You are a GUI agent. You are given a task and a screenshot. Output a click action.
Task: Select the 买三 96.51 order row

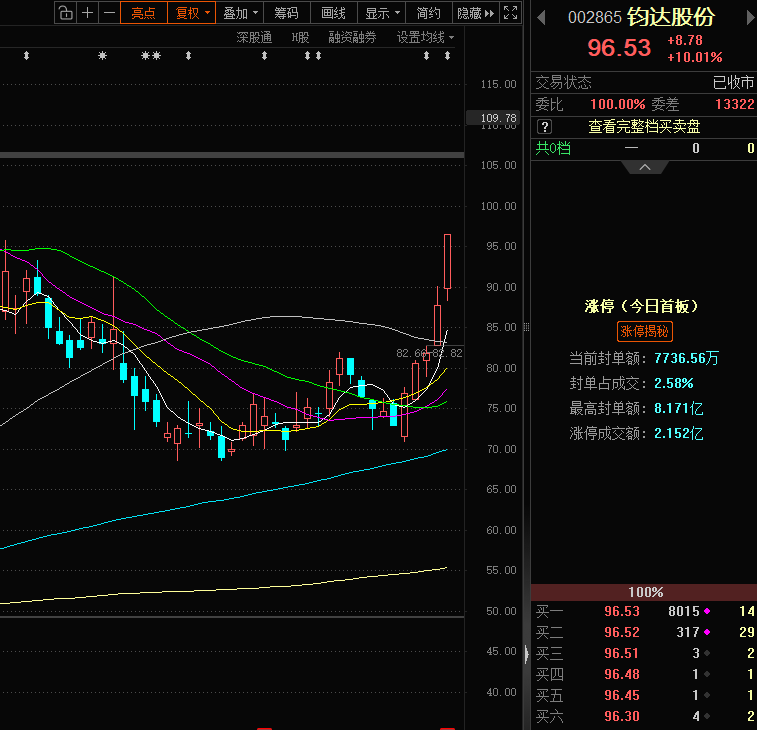(644, 653)
